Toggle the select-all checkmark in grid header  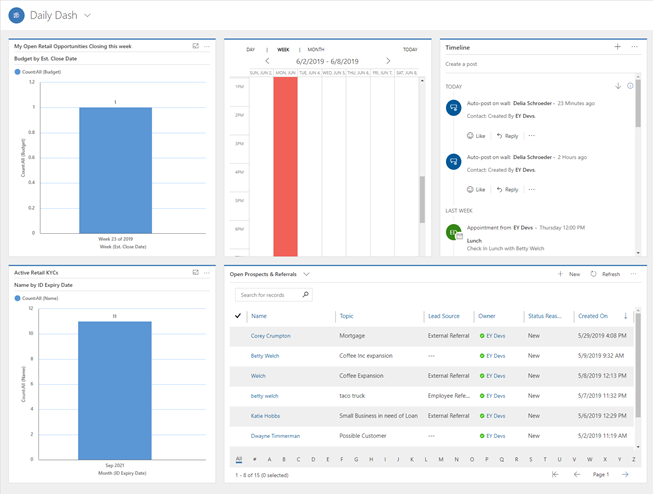pyautogui.click(x=237, y=316)
